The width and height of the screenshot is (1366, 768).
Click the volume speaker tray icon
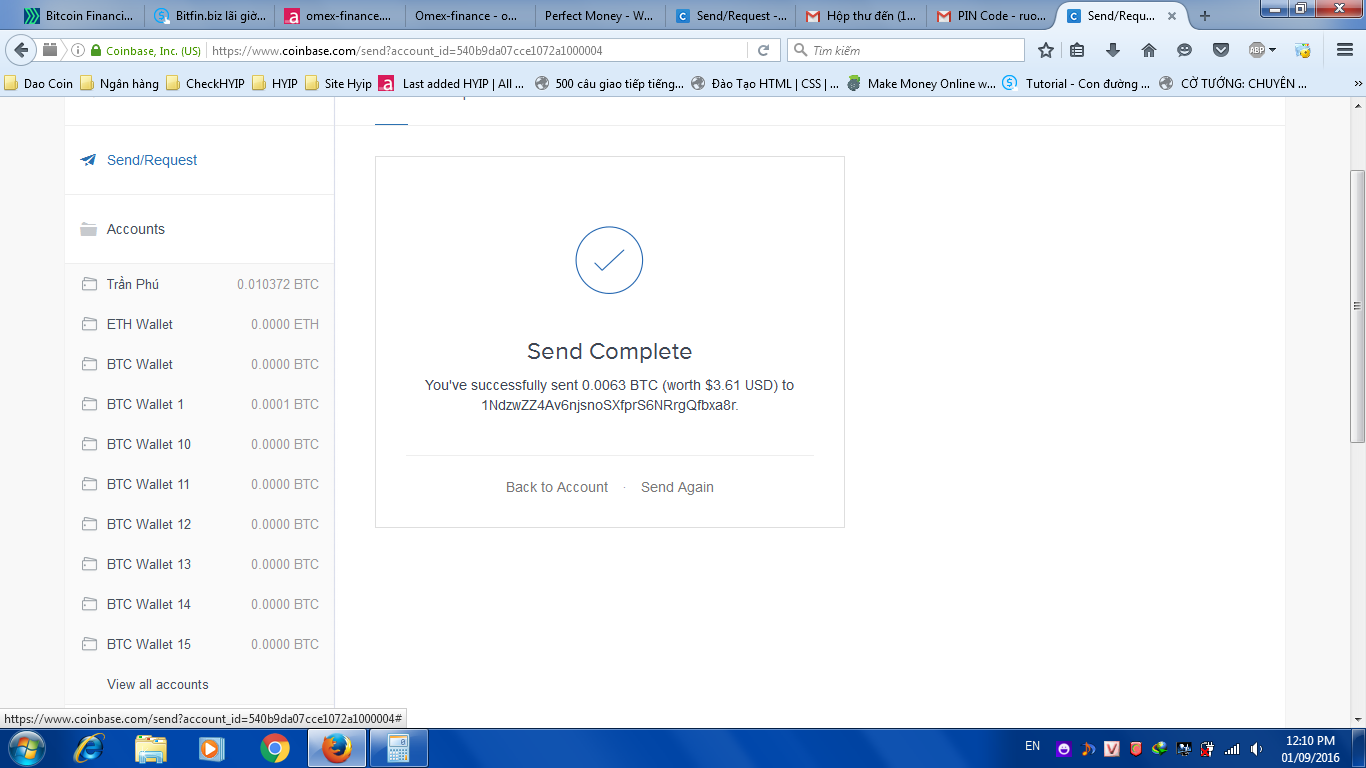(1255, 748)
